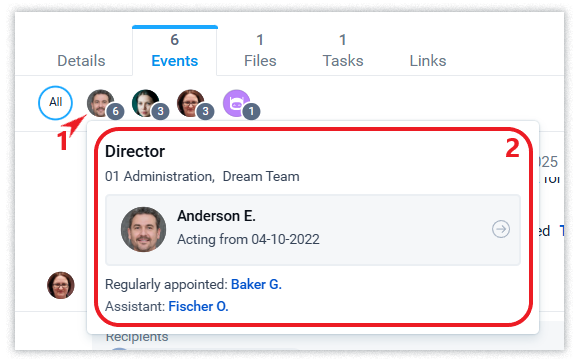Click the Anderson E. name in the card
Viewport: 579px width, 364px height.
216,216
